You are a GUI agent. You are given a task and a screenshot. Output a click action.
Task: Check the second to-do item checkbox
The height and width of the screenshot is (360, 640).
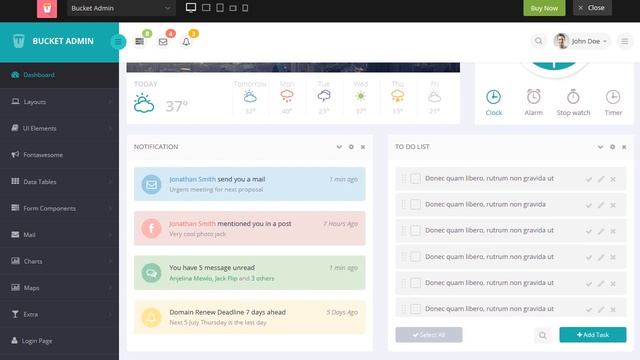416,204
